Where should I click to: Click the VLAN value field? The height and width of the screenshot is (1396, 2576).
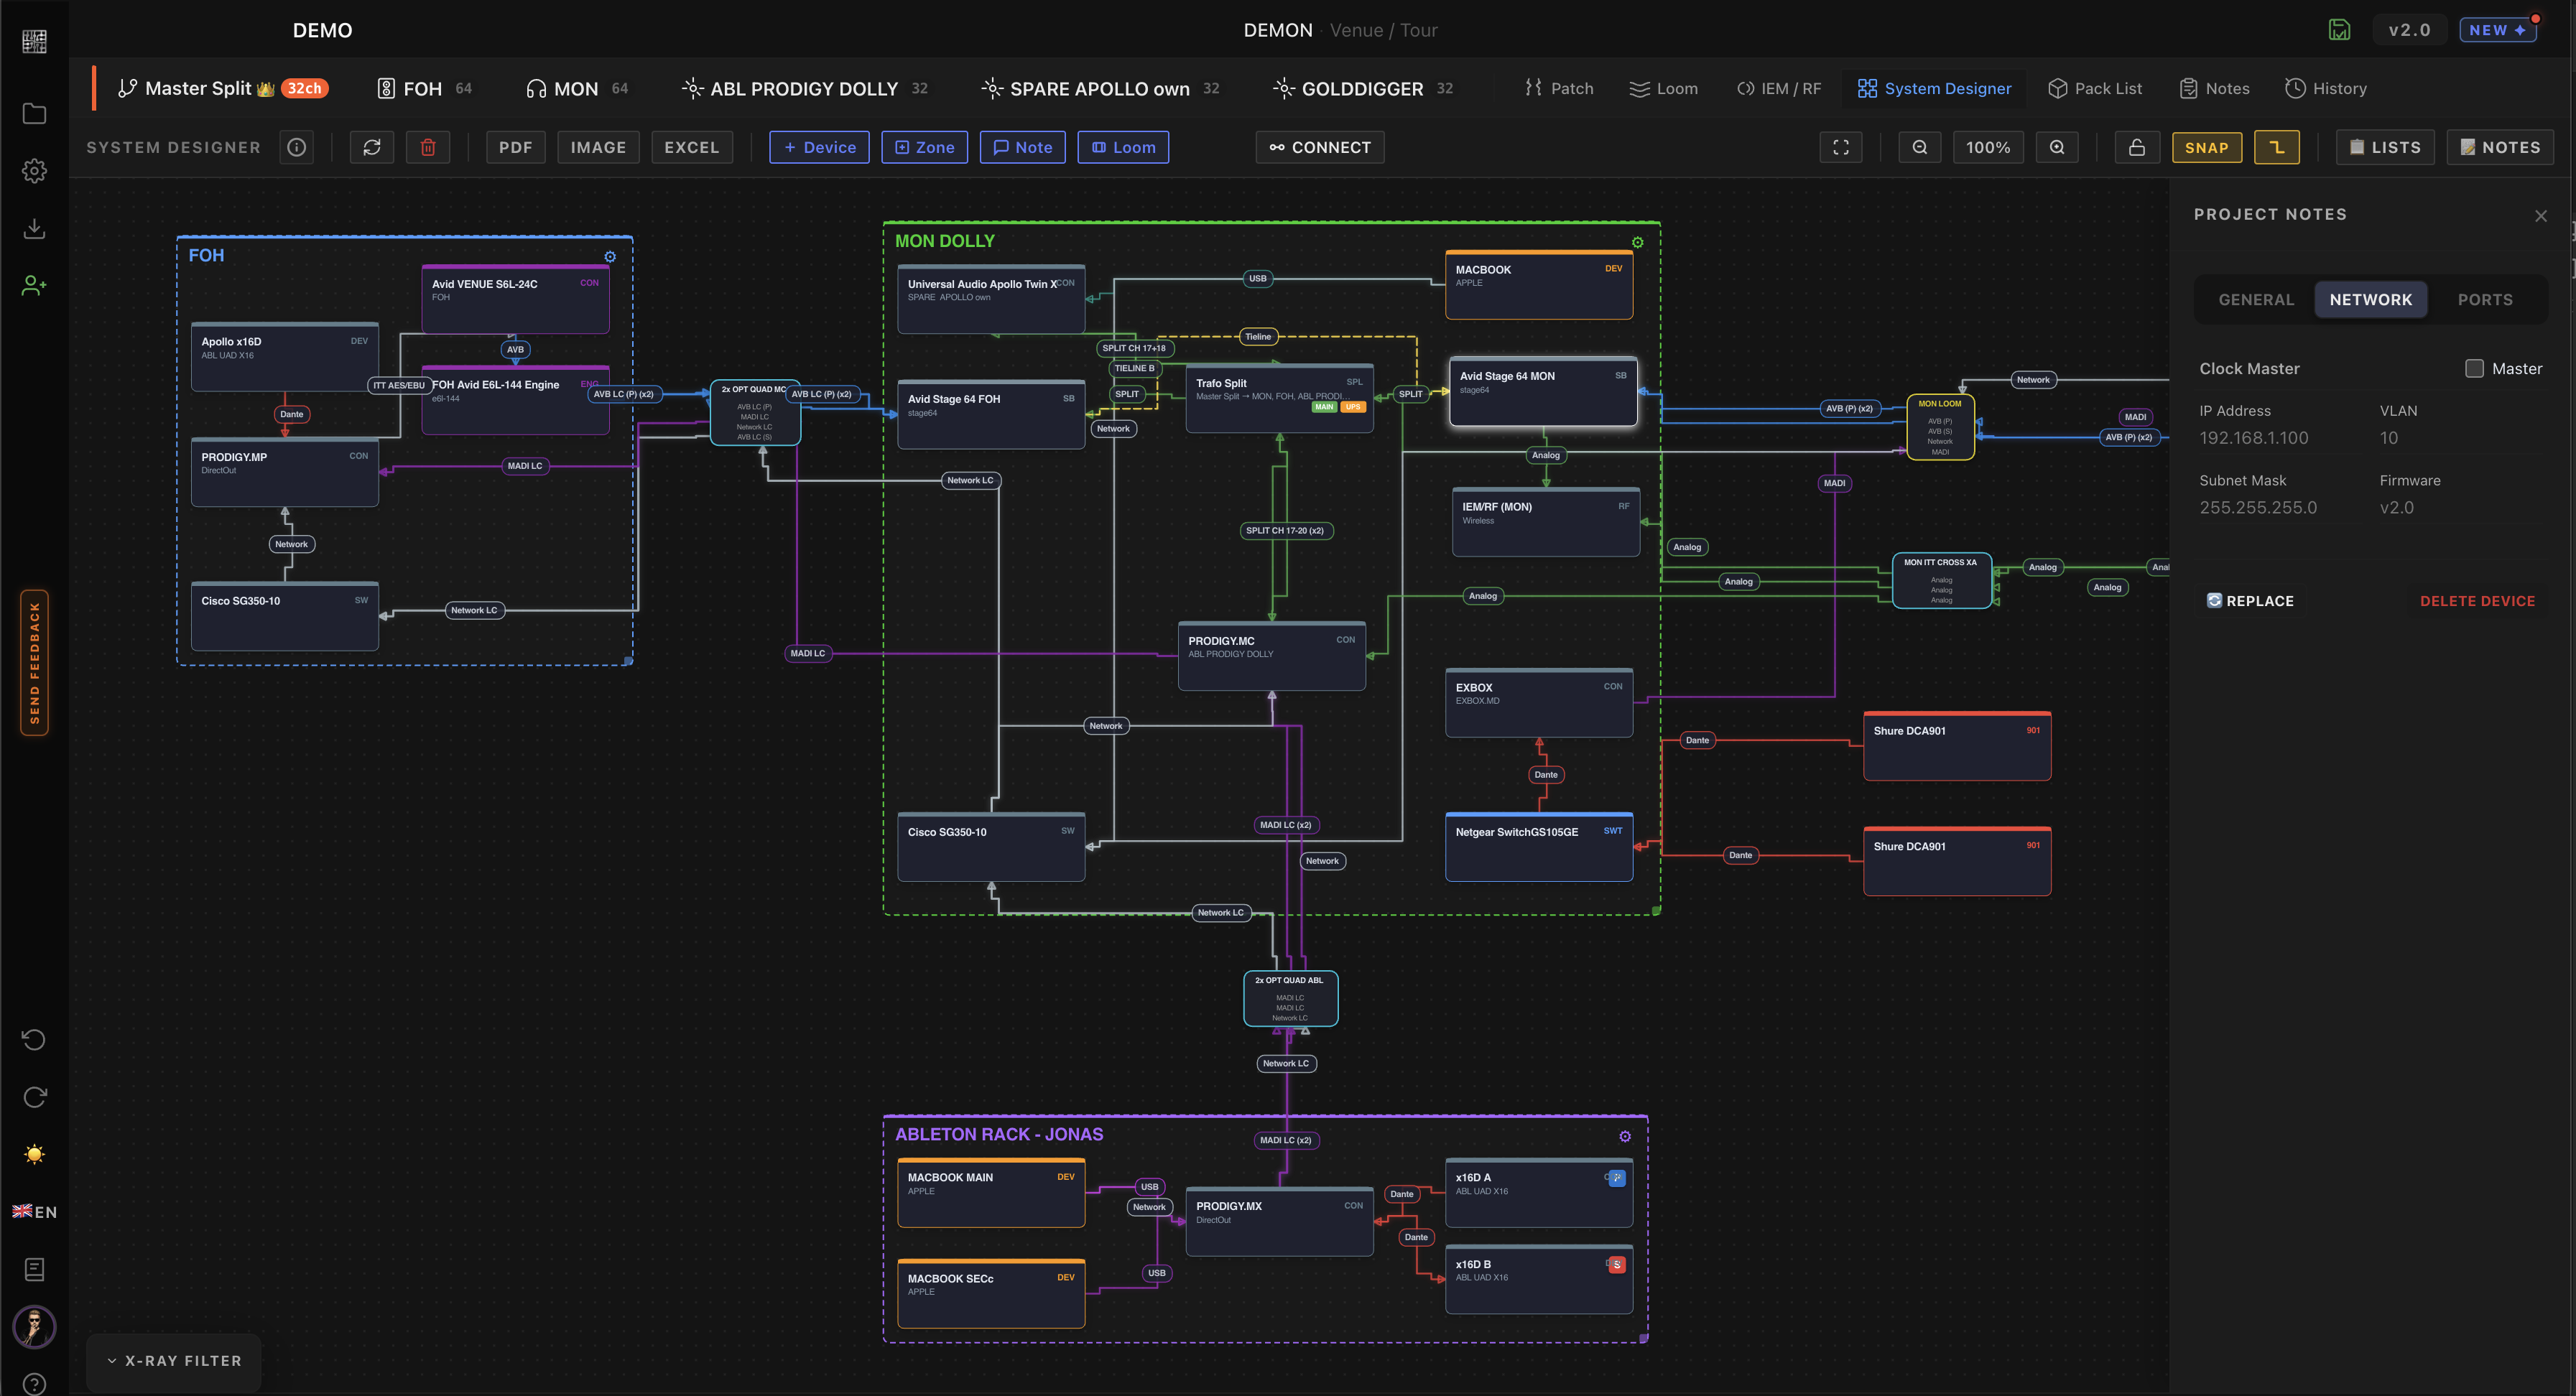pyautogui.click(x=2460, y=438)
